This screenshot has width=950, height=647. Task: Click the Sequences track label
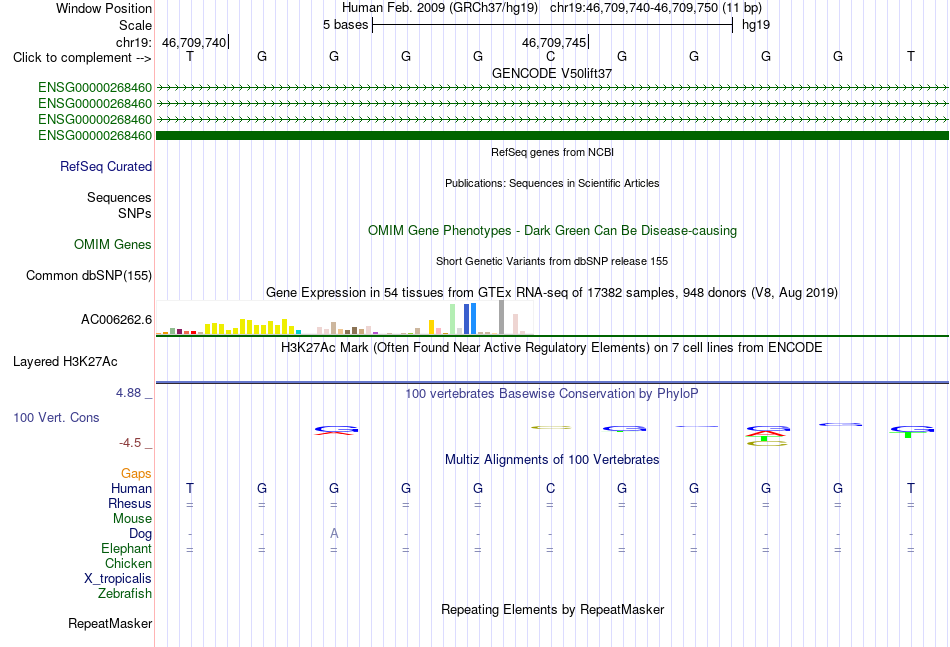click(x=119, y=197)
